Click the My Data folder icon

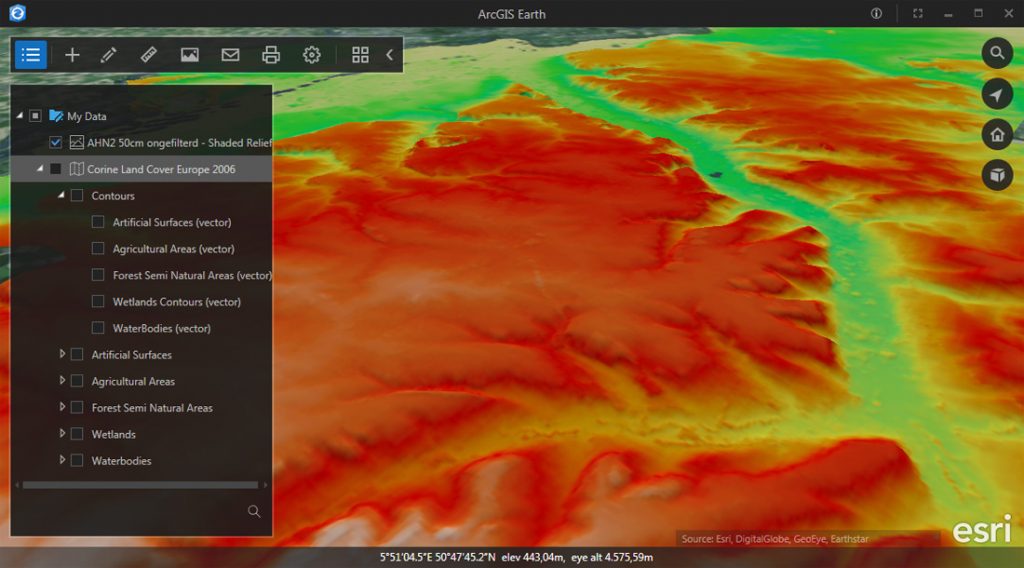[x=56, y=116]
